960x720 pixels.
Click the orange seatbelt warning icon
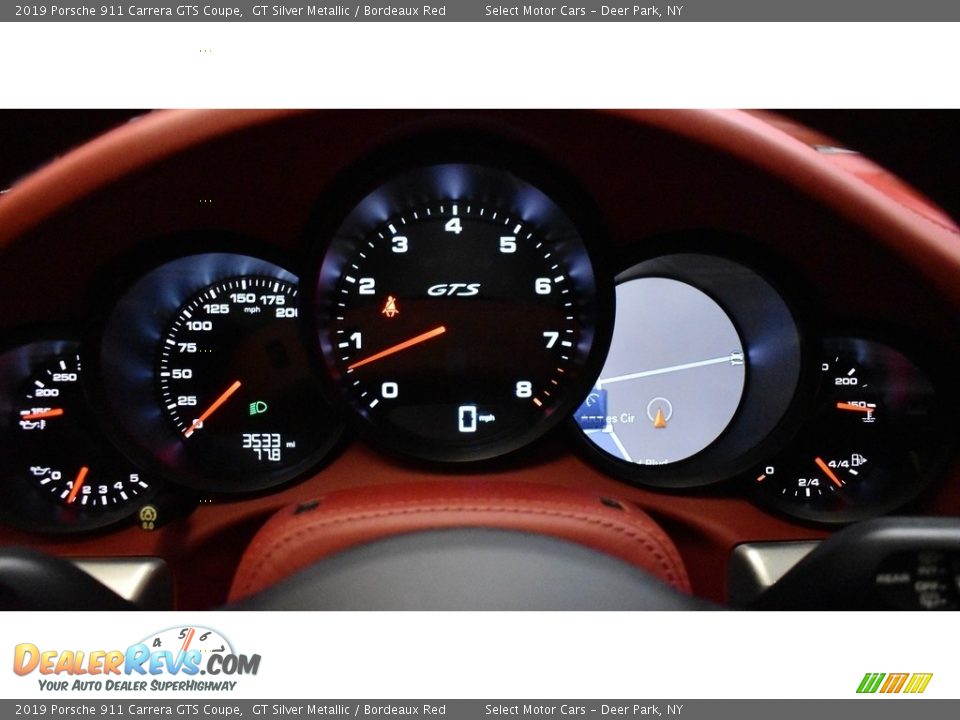(390, 306)
